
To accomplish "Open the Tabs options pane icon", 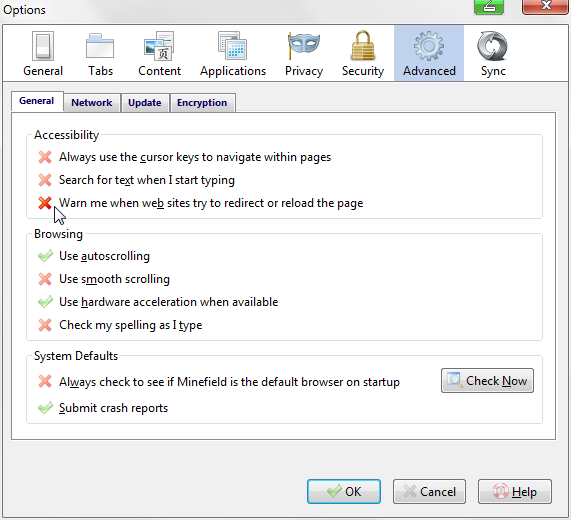I will click(x=100, y=54).
